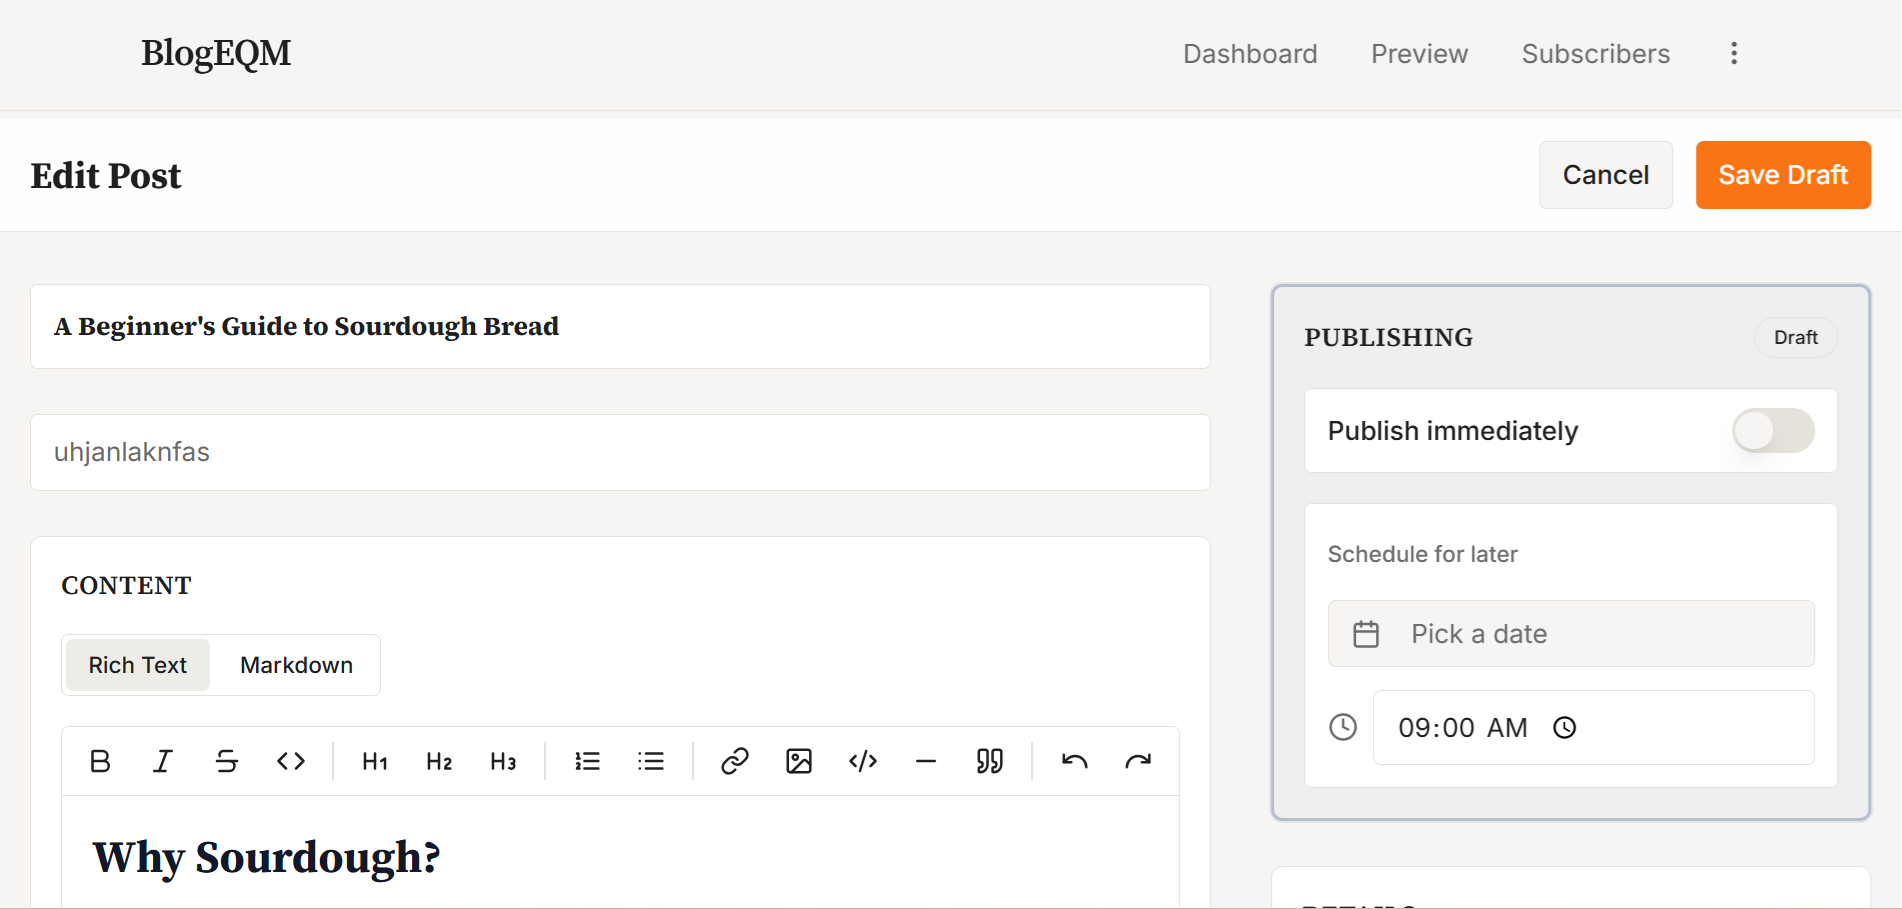Apply italic formatting
The height and width of the screenshot is (909, 1902).
[163, 761]
